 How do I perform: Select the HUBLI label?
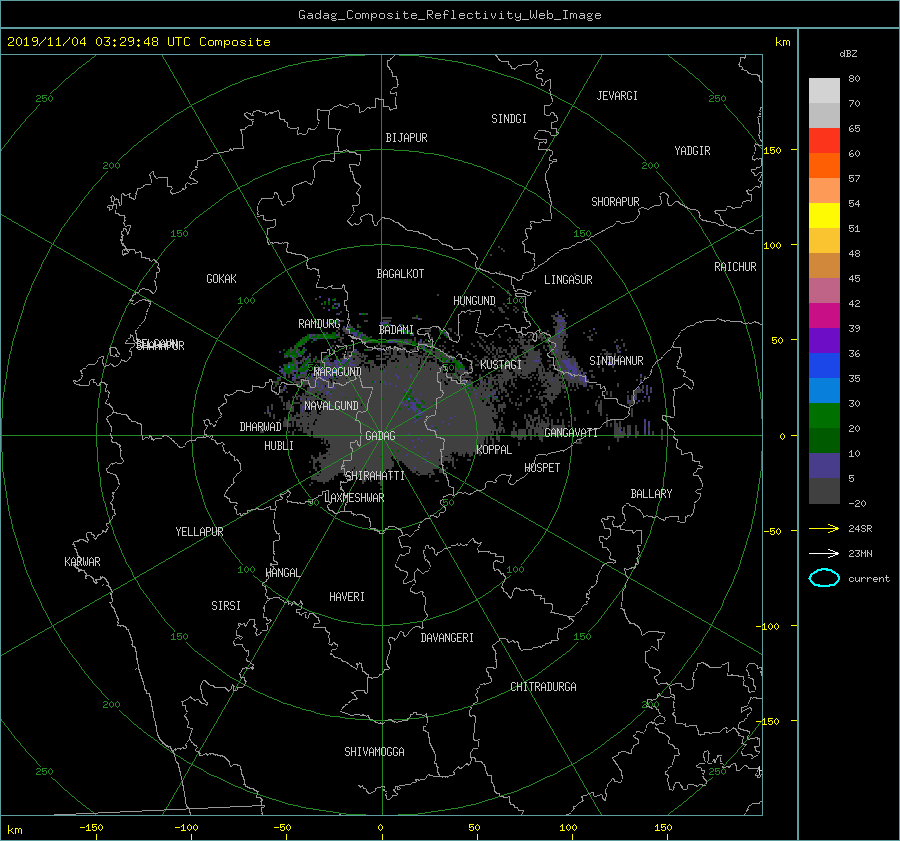(x=279, y=446)
